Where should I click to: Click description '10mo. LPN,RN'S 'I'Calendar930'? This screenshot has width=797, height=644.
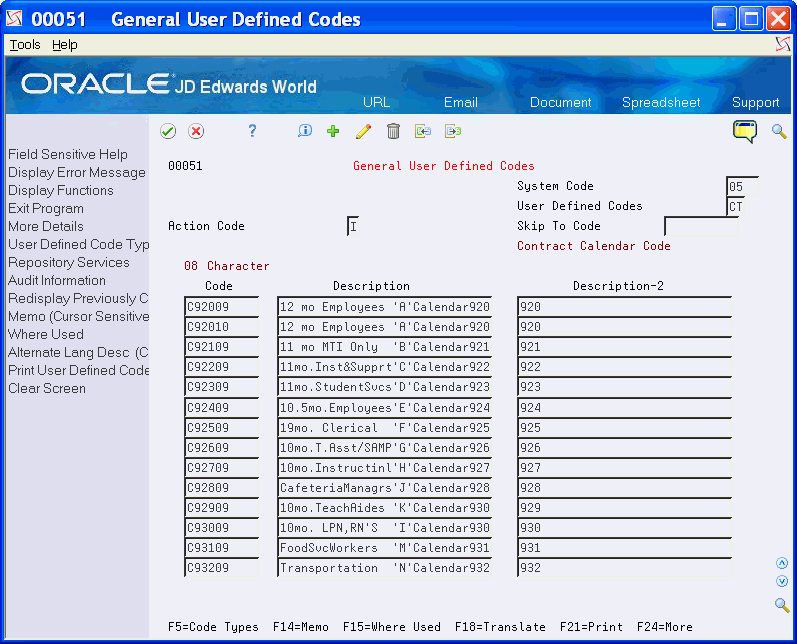pos(385,528)
